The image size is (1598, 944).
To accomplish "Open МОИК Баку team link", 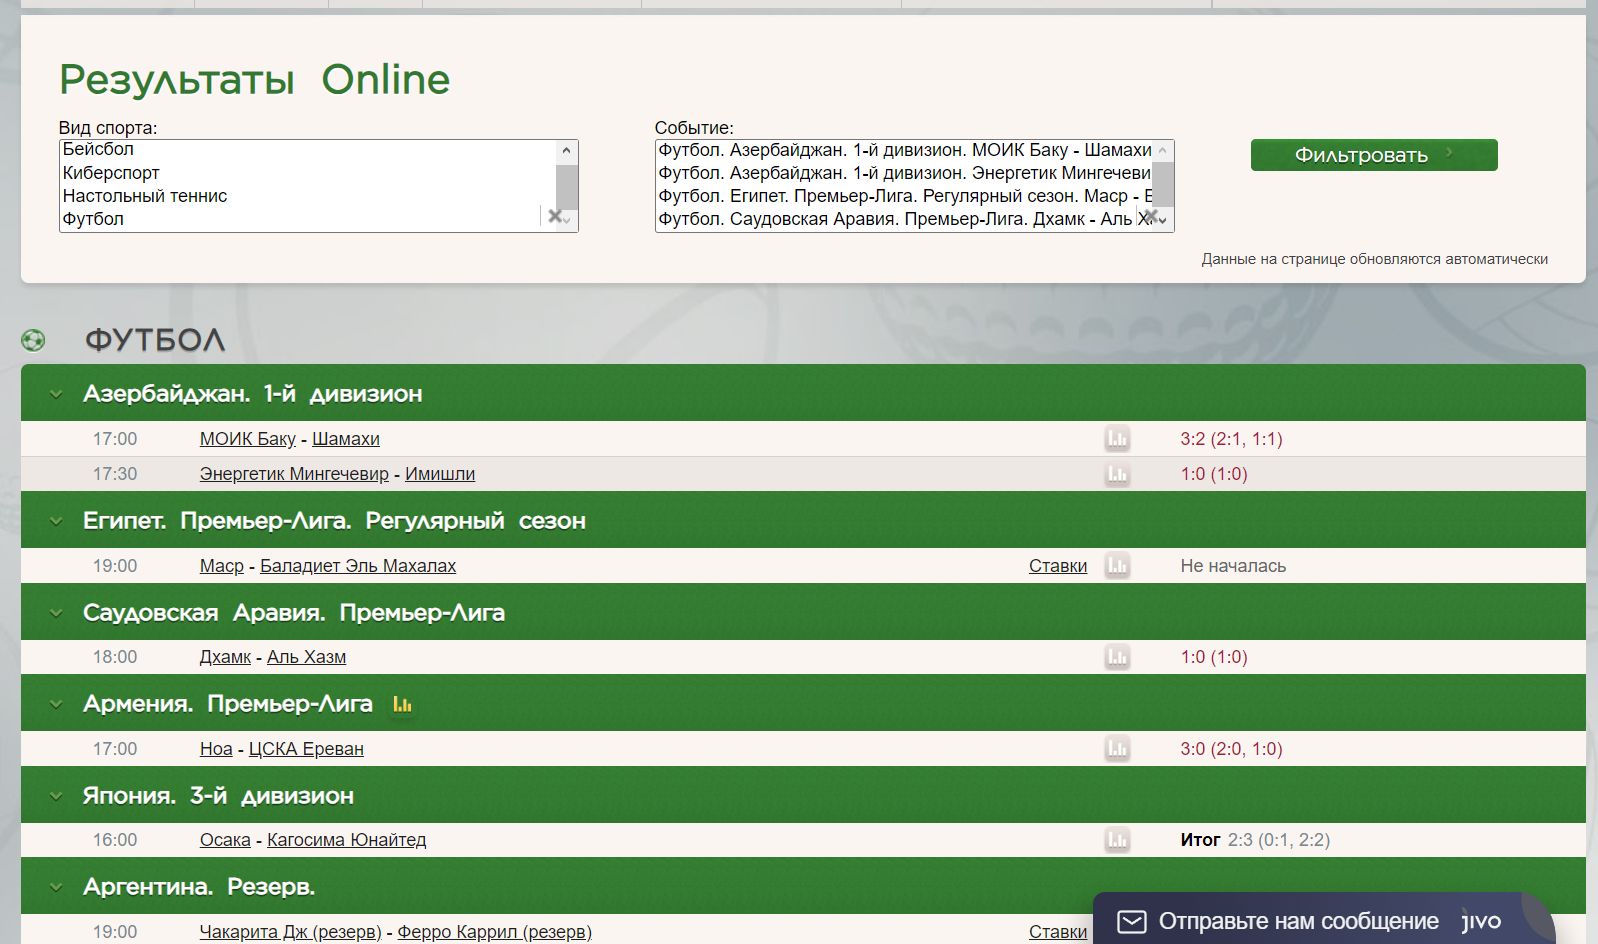I will (x=248, y=439).
